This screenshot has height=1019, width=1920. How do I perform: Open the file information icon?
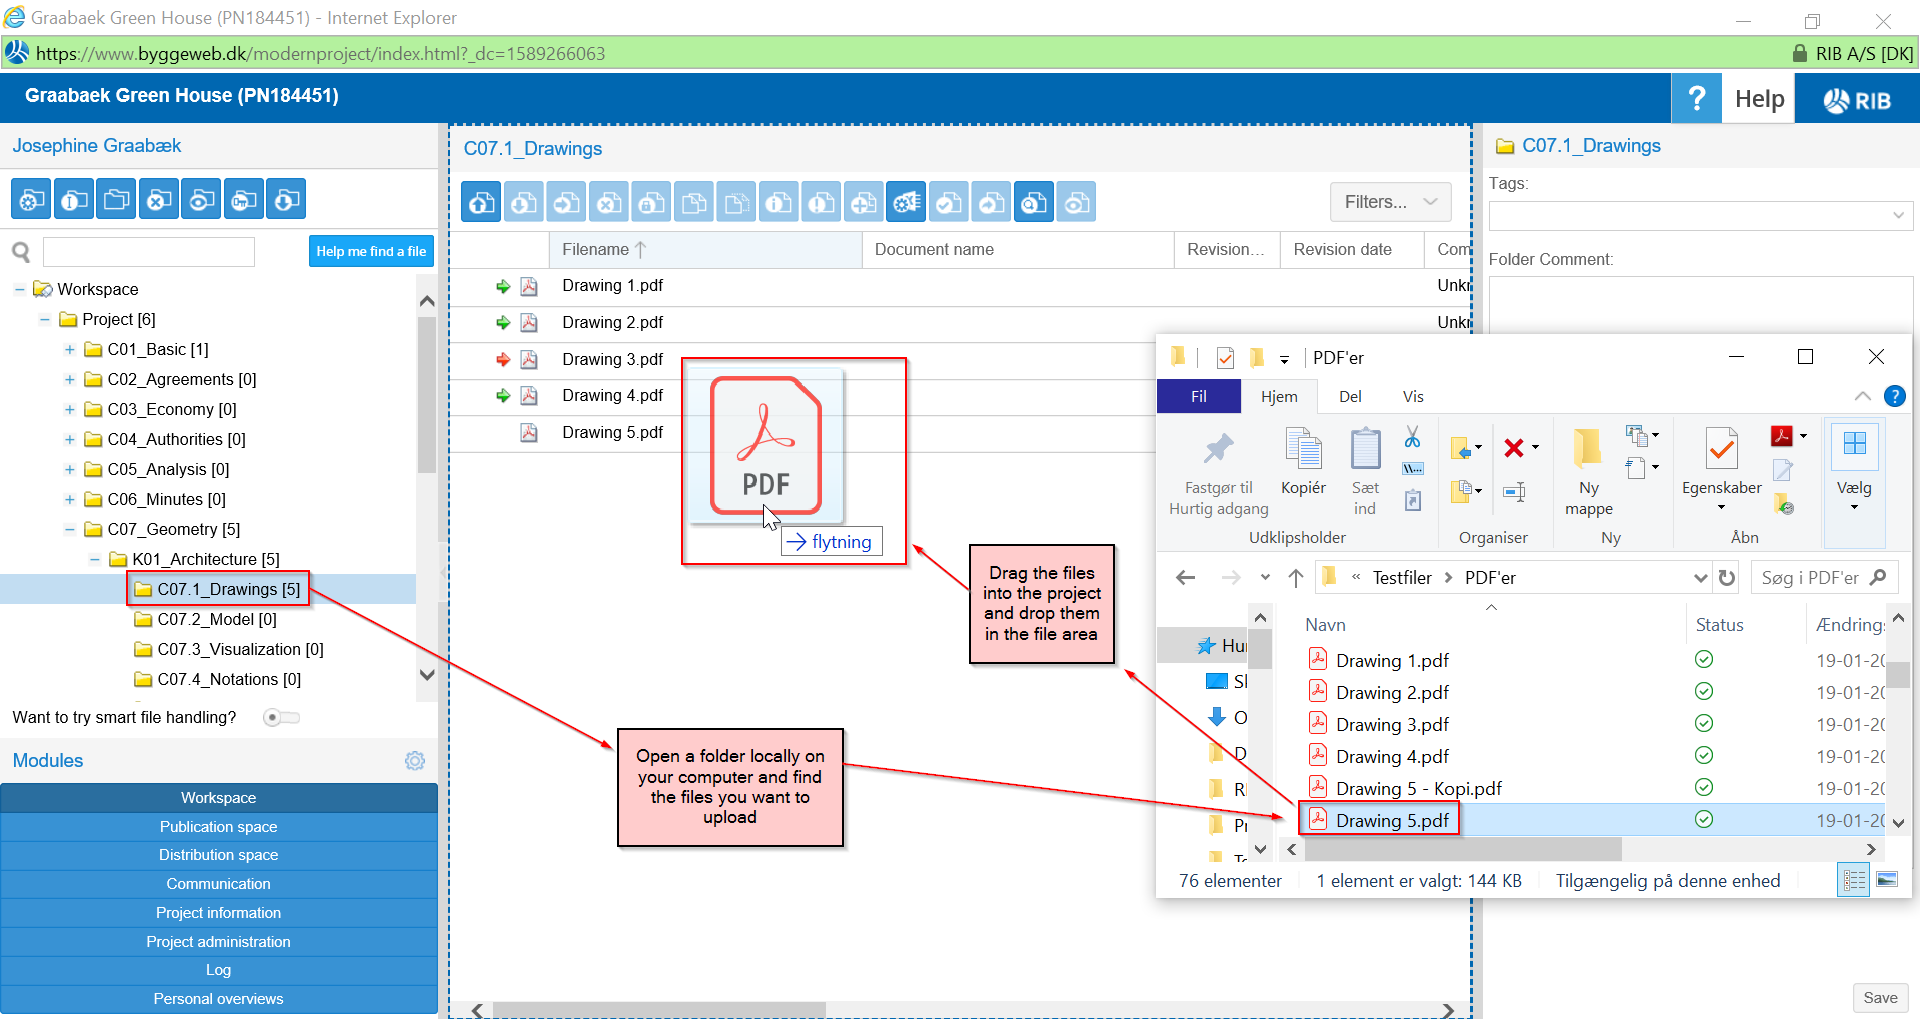point(779,201)
